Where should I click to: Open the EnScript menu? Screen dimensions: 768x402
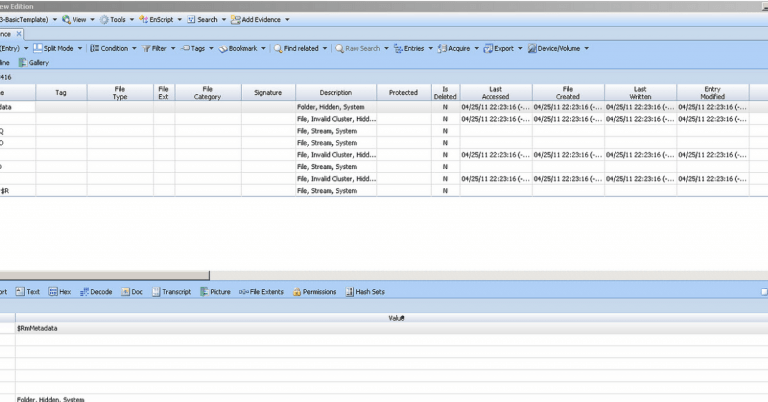coord(161,19)
